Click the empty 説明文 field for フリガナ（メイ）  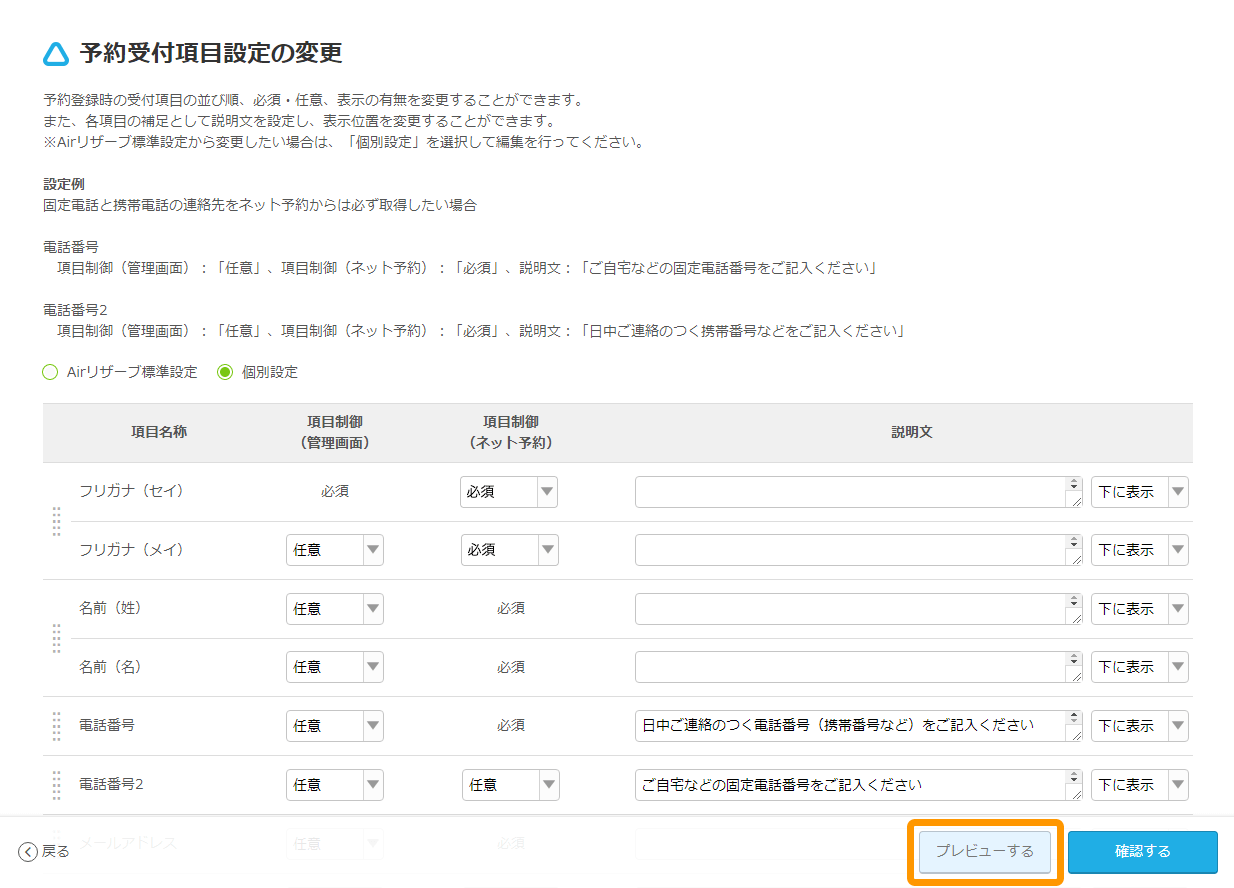(x=850, y=549)
